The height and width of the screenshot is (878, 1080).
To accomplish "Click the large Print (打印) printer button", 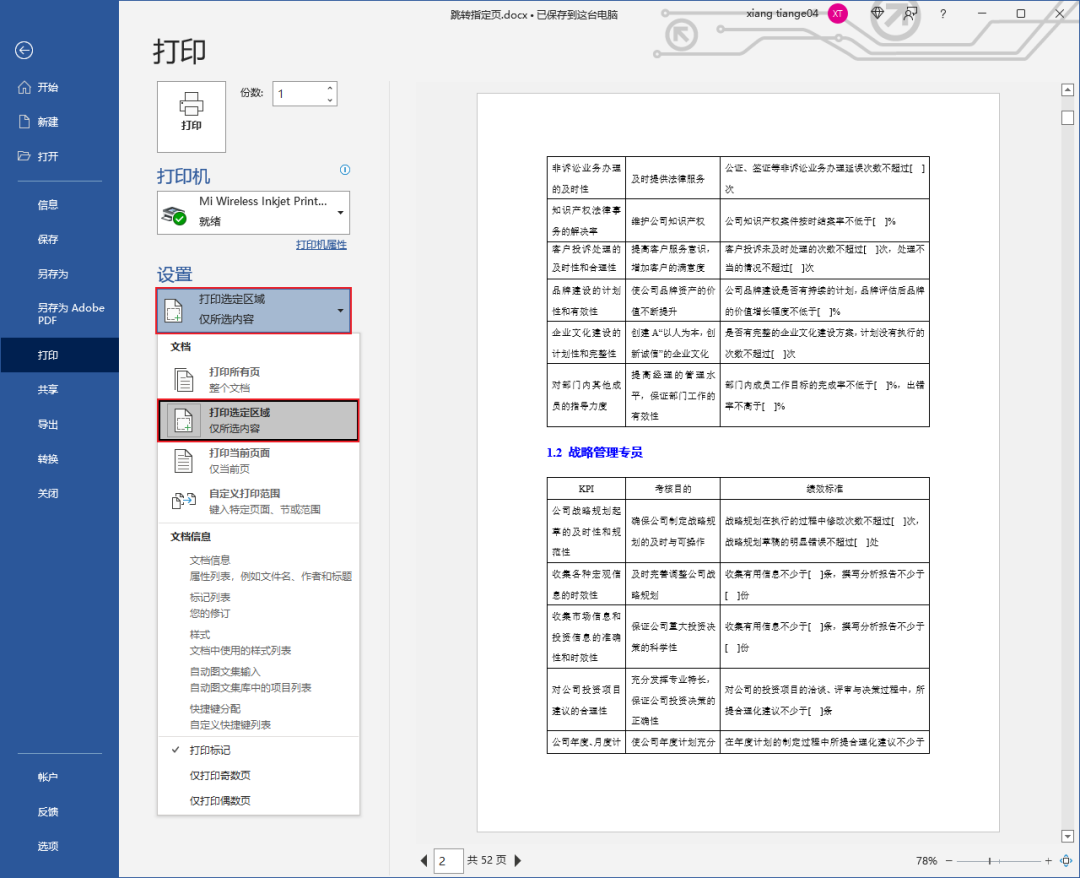I will pos(191,116).
